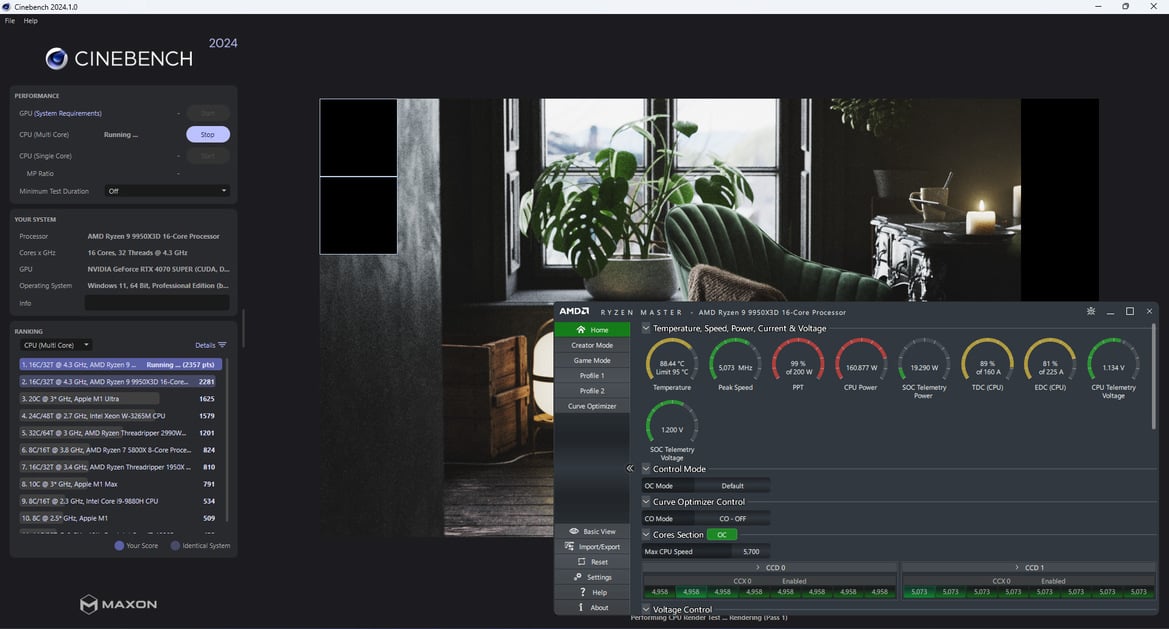The height and width of the screenshot is (629, 1169).
Task: Select the Intel Core i9-9880H ranking row
Action: click(x=121, y=501)
